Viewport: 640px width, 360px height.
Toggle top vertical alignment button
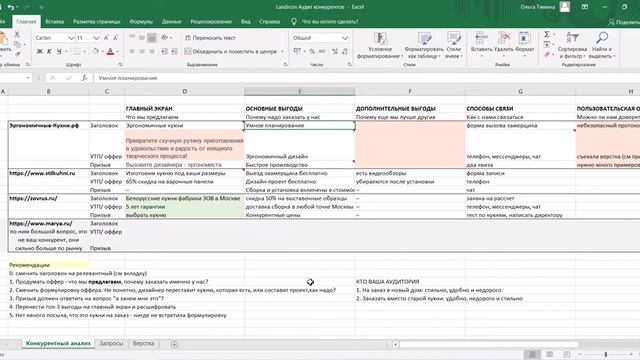[132, 38]
